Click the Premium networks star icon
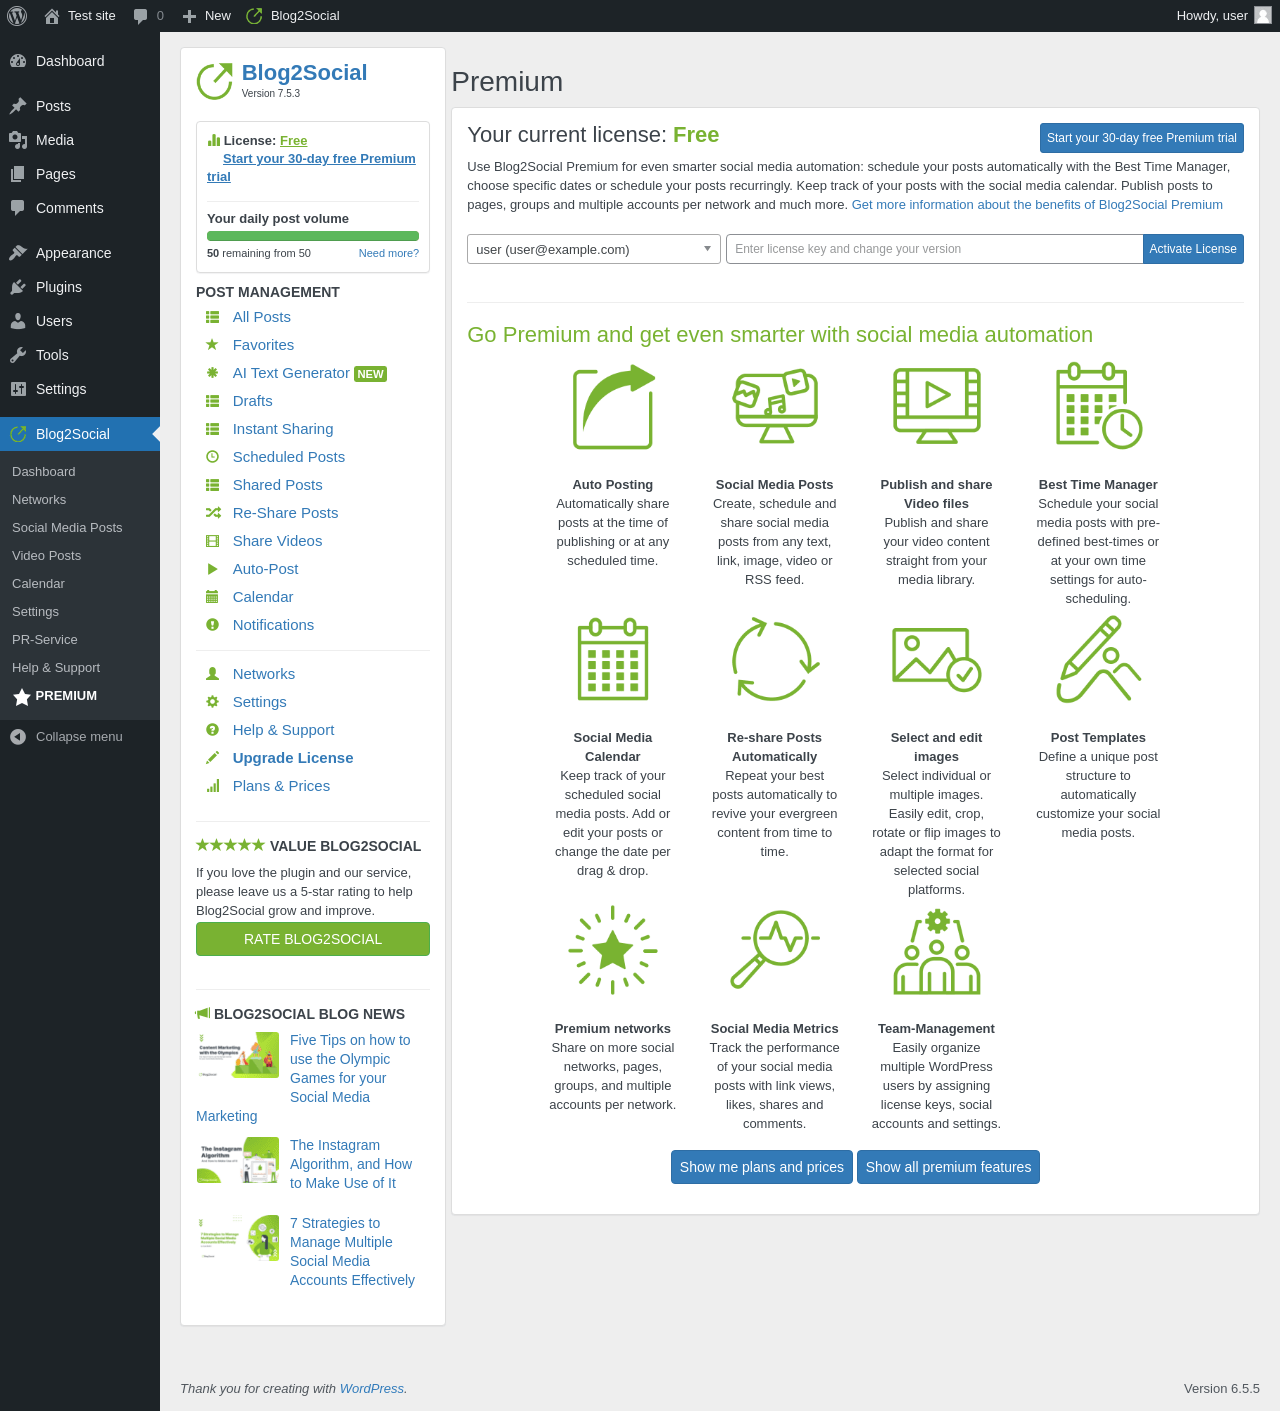 pyautogui.click(x=613, y=950)
